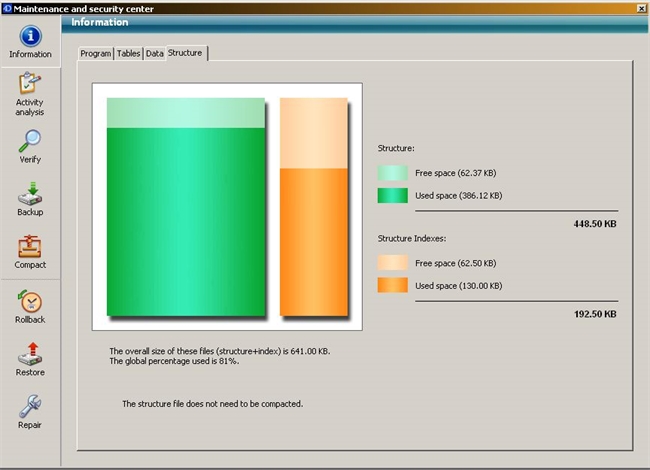Viewport: 650px width, 470px height.
Task: Select the Restore tool icon
Action: coord(30,353)
